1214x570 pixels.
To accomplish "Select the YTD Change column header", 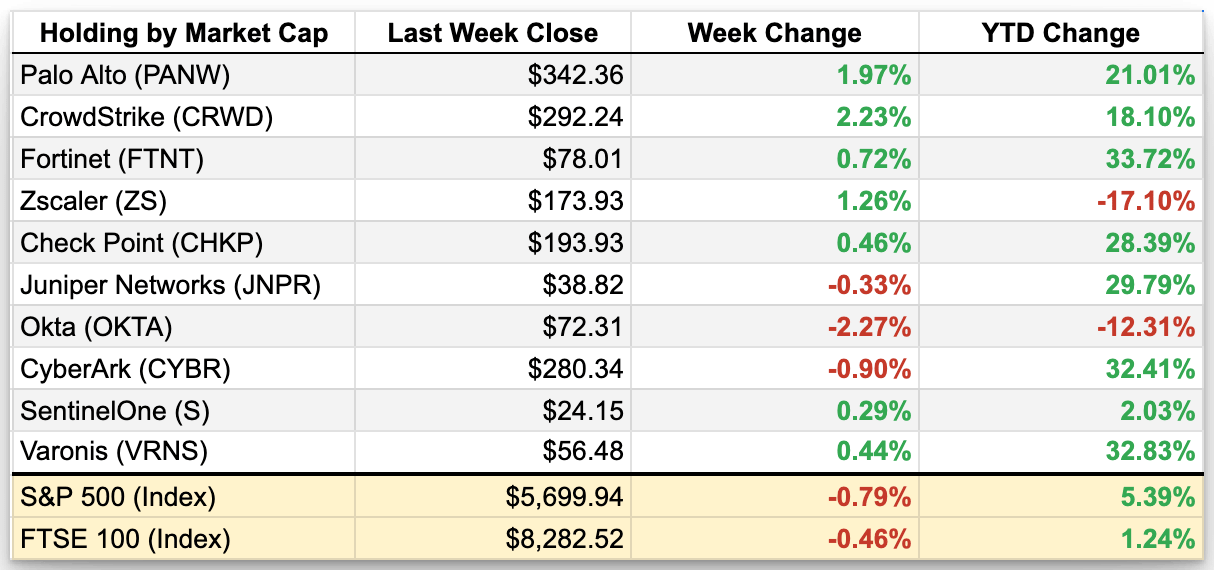I will click(x=1061, y=33).
